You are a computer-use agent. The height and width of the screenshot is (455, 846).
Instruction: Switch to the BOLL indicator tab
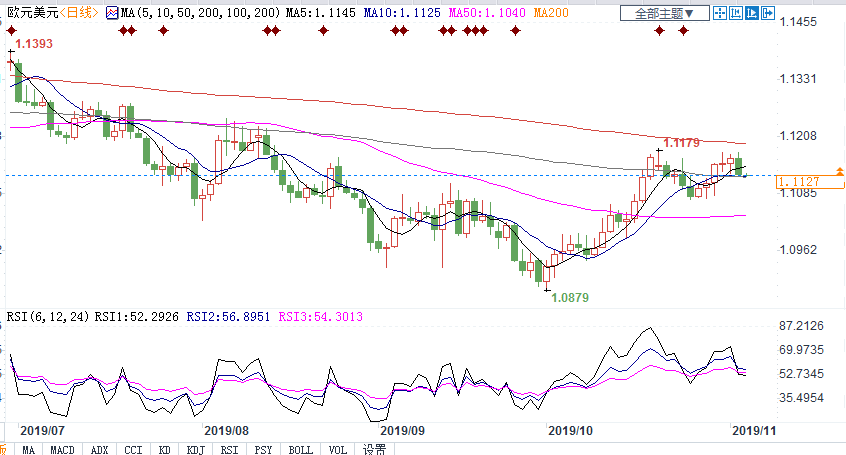pos(300,450)
